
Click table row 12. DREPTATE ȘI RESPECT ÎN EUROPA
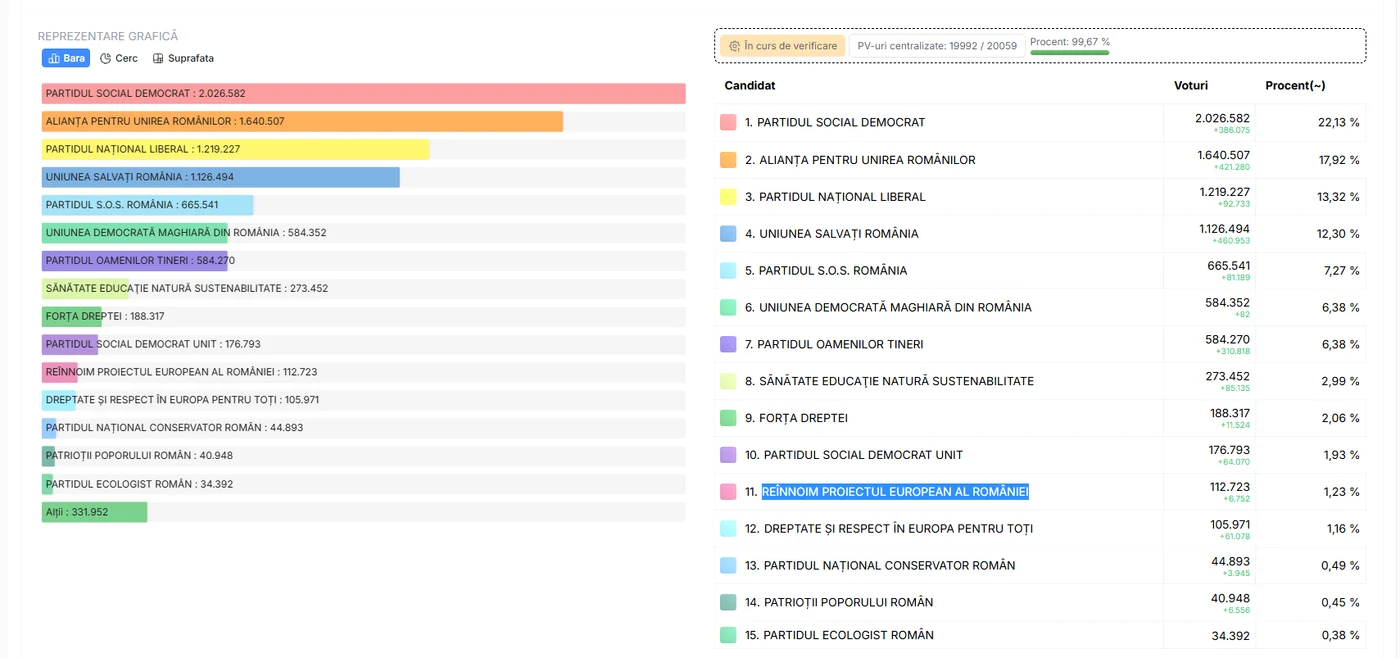1040,528
